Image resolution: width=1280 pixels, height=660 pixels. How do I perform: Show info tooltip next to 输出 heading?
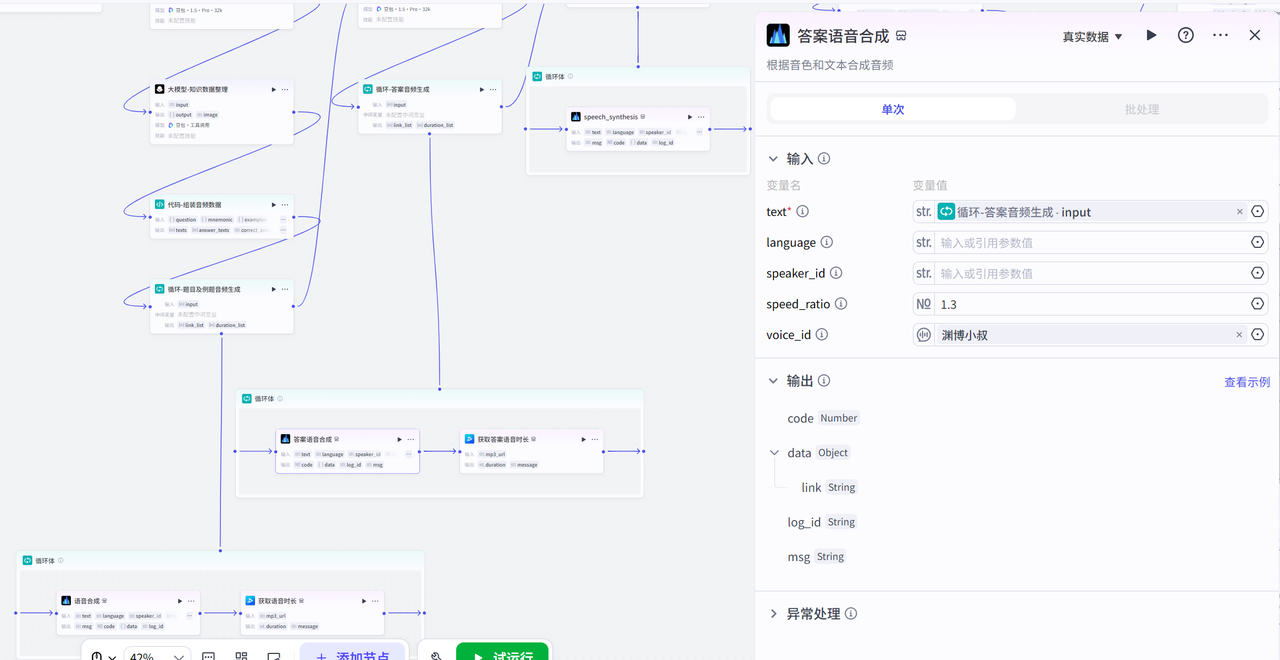click(824, 381)
